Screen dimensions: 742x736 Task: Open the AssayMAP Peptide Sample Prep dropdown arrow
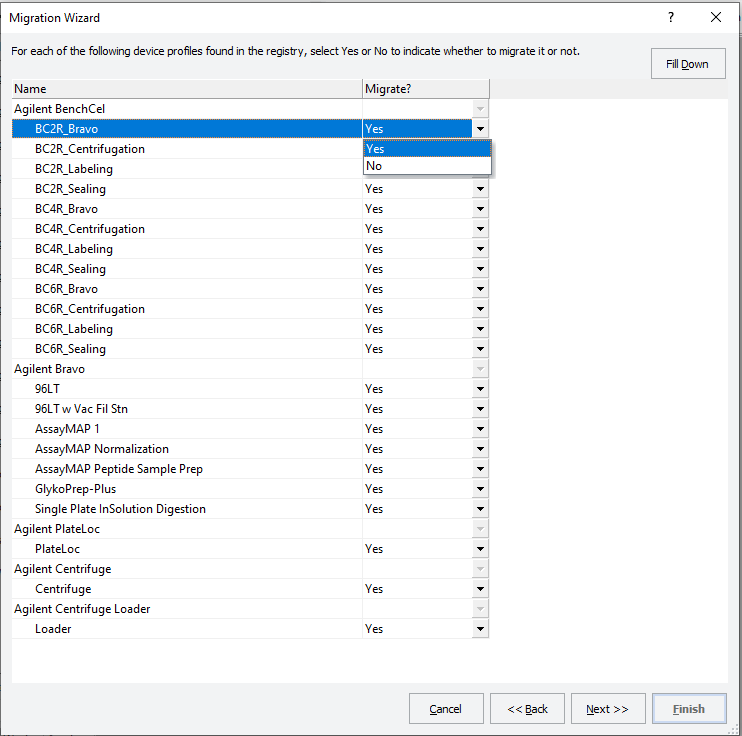(480, 469)
